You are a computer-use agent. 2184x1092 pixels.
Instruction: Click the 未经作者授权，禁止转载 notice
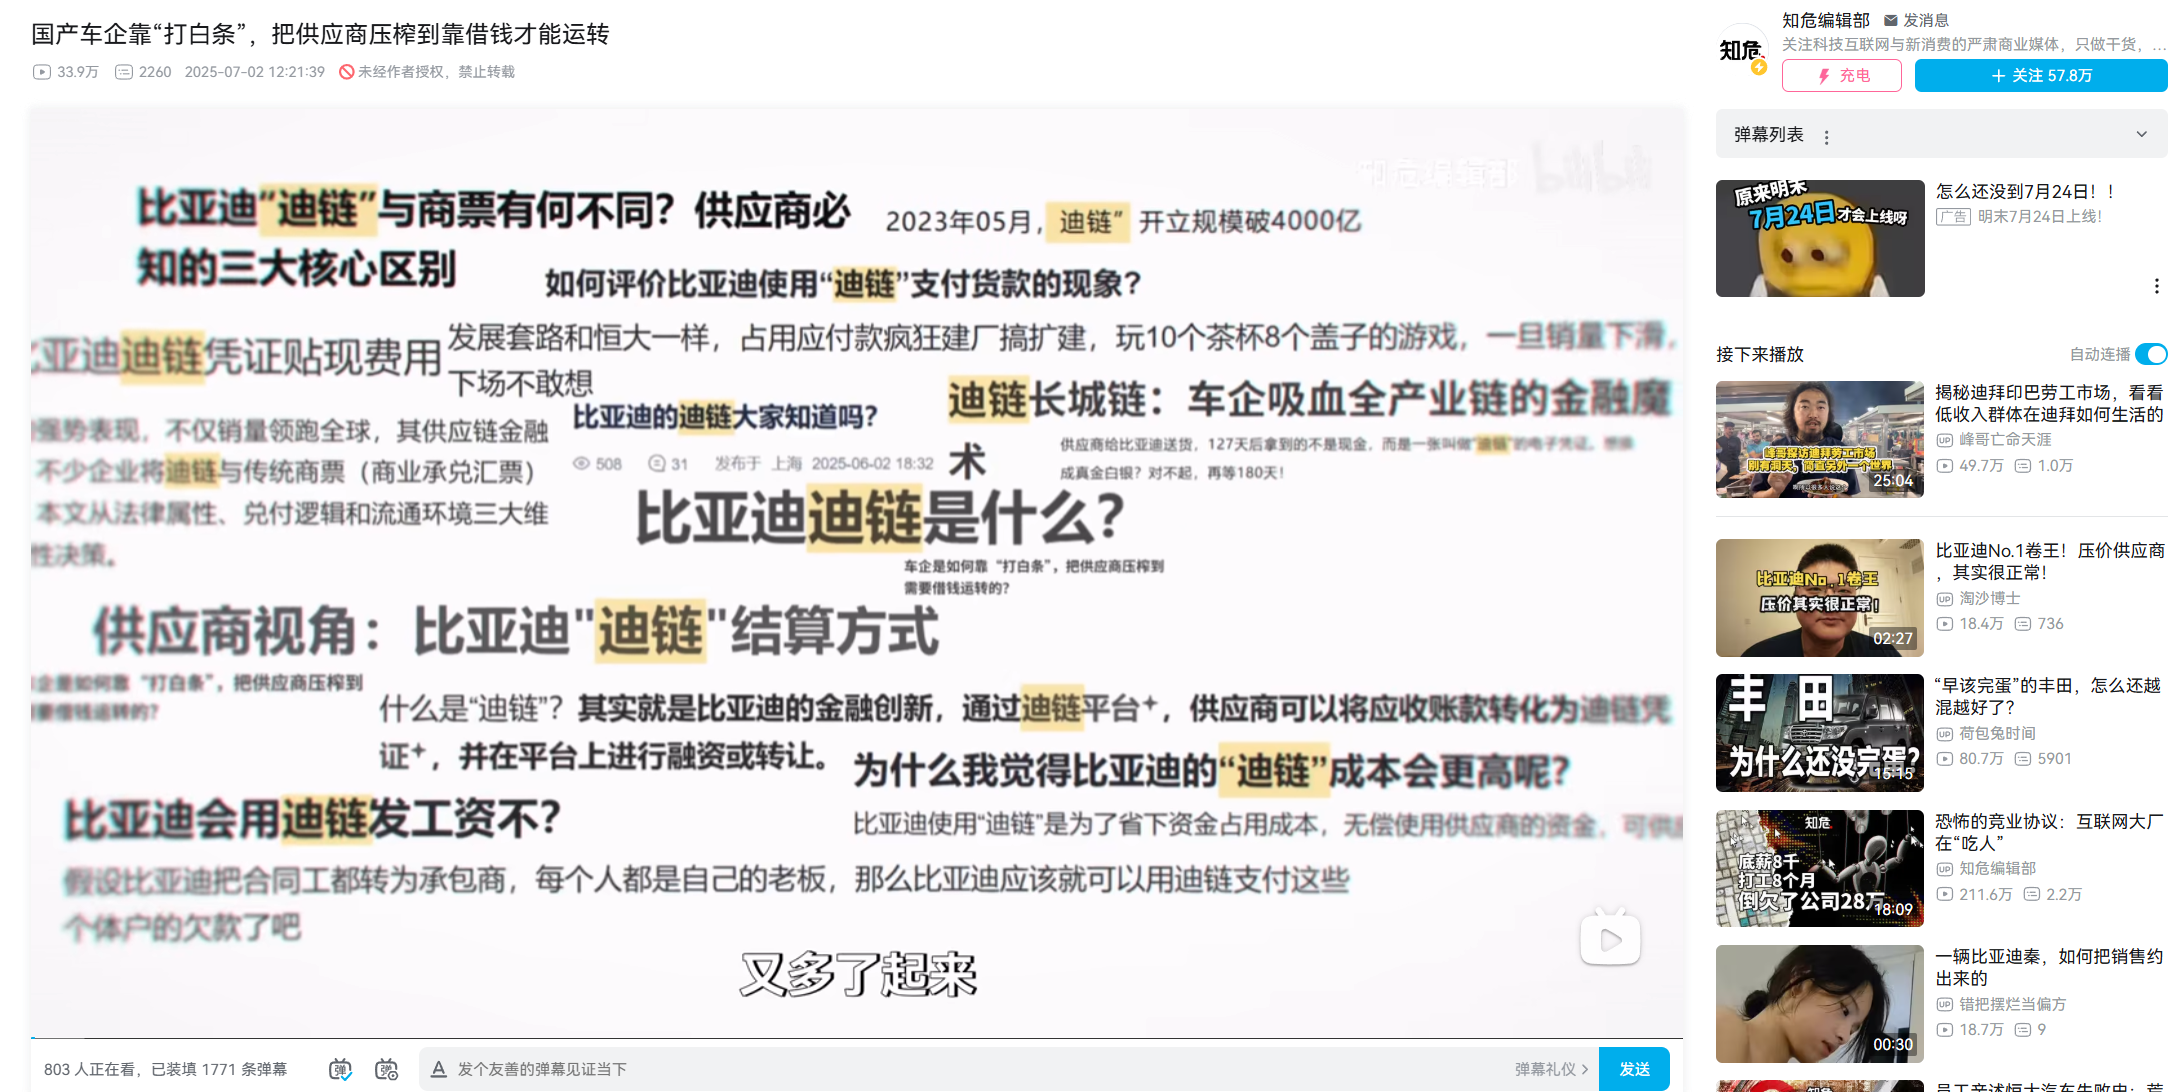click(x=427, y=72)
